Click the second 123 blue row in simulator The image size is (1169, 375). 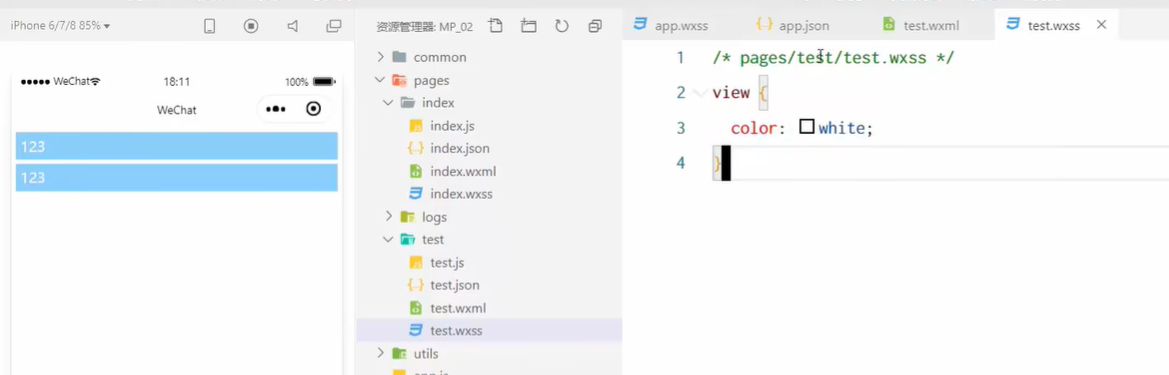(x=177, y=177)
